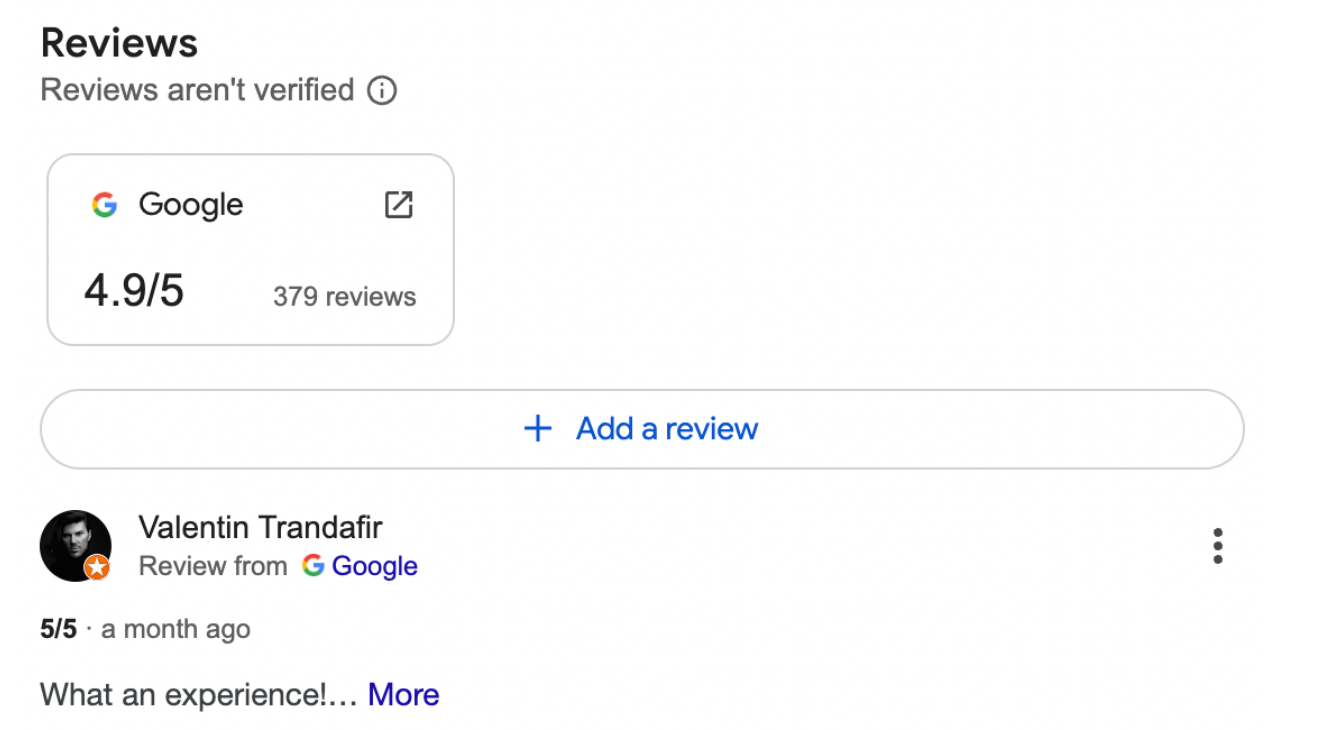Select reviewer name Valentin Trandafir
1330x730 pixels.
point(261,527)
